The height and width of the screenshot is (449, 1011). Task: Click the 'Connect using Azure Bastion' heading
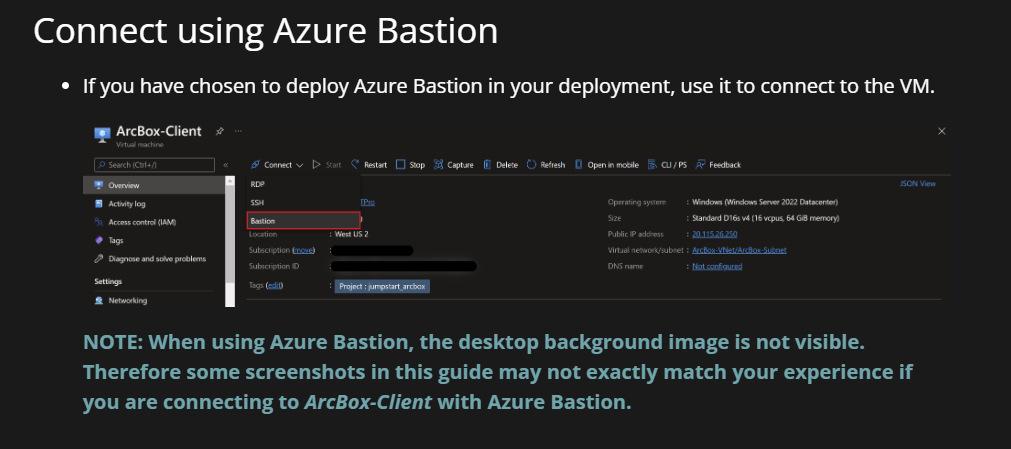[266, 31]
